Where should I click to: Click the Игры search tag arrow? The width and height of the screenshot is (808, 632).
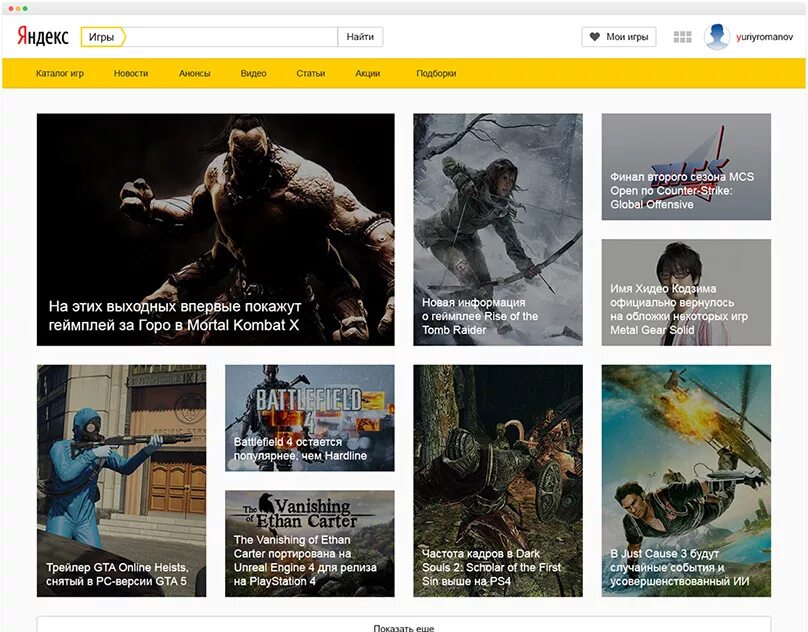click(x=103, y=37)
